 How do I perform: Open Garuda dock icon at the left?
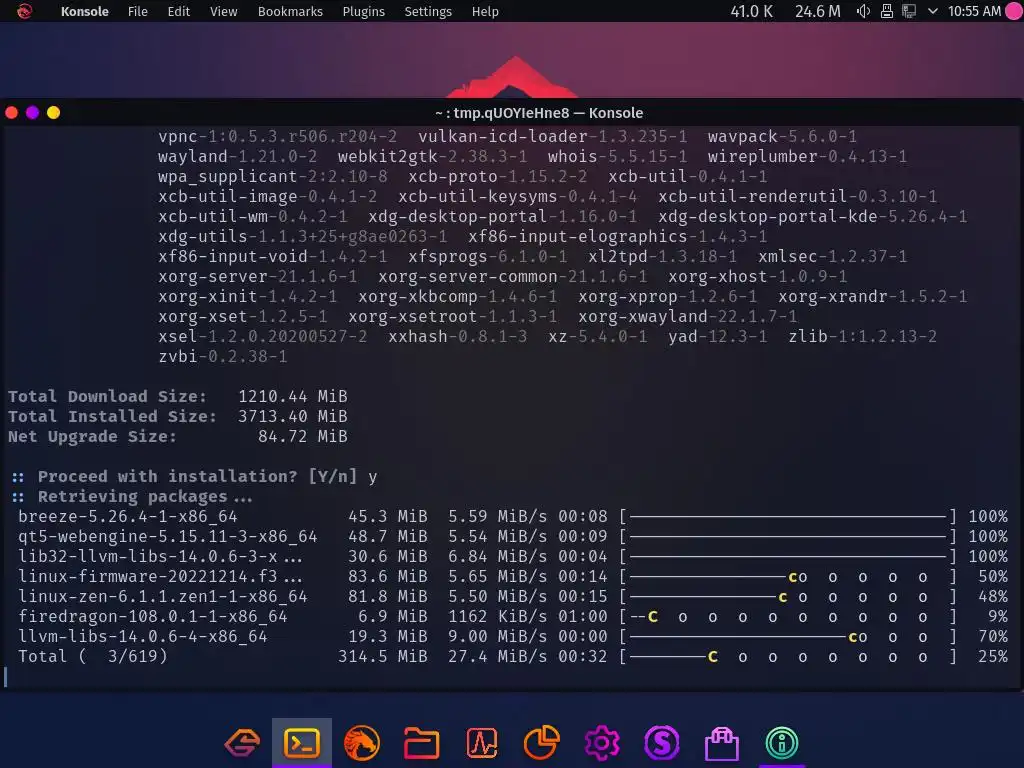pos(242,743)
